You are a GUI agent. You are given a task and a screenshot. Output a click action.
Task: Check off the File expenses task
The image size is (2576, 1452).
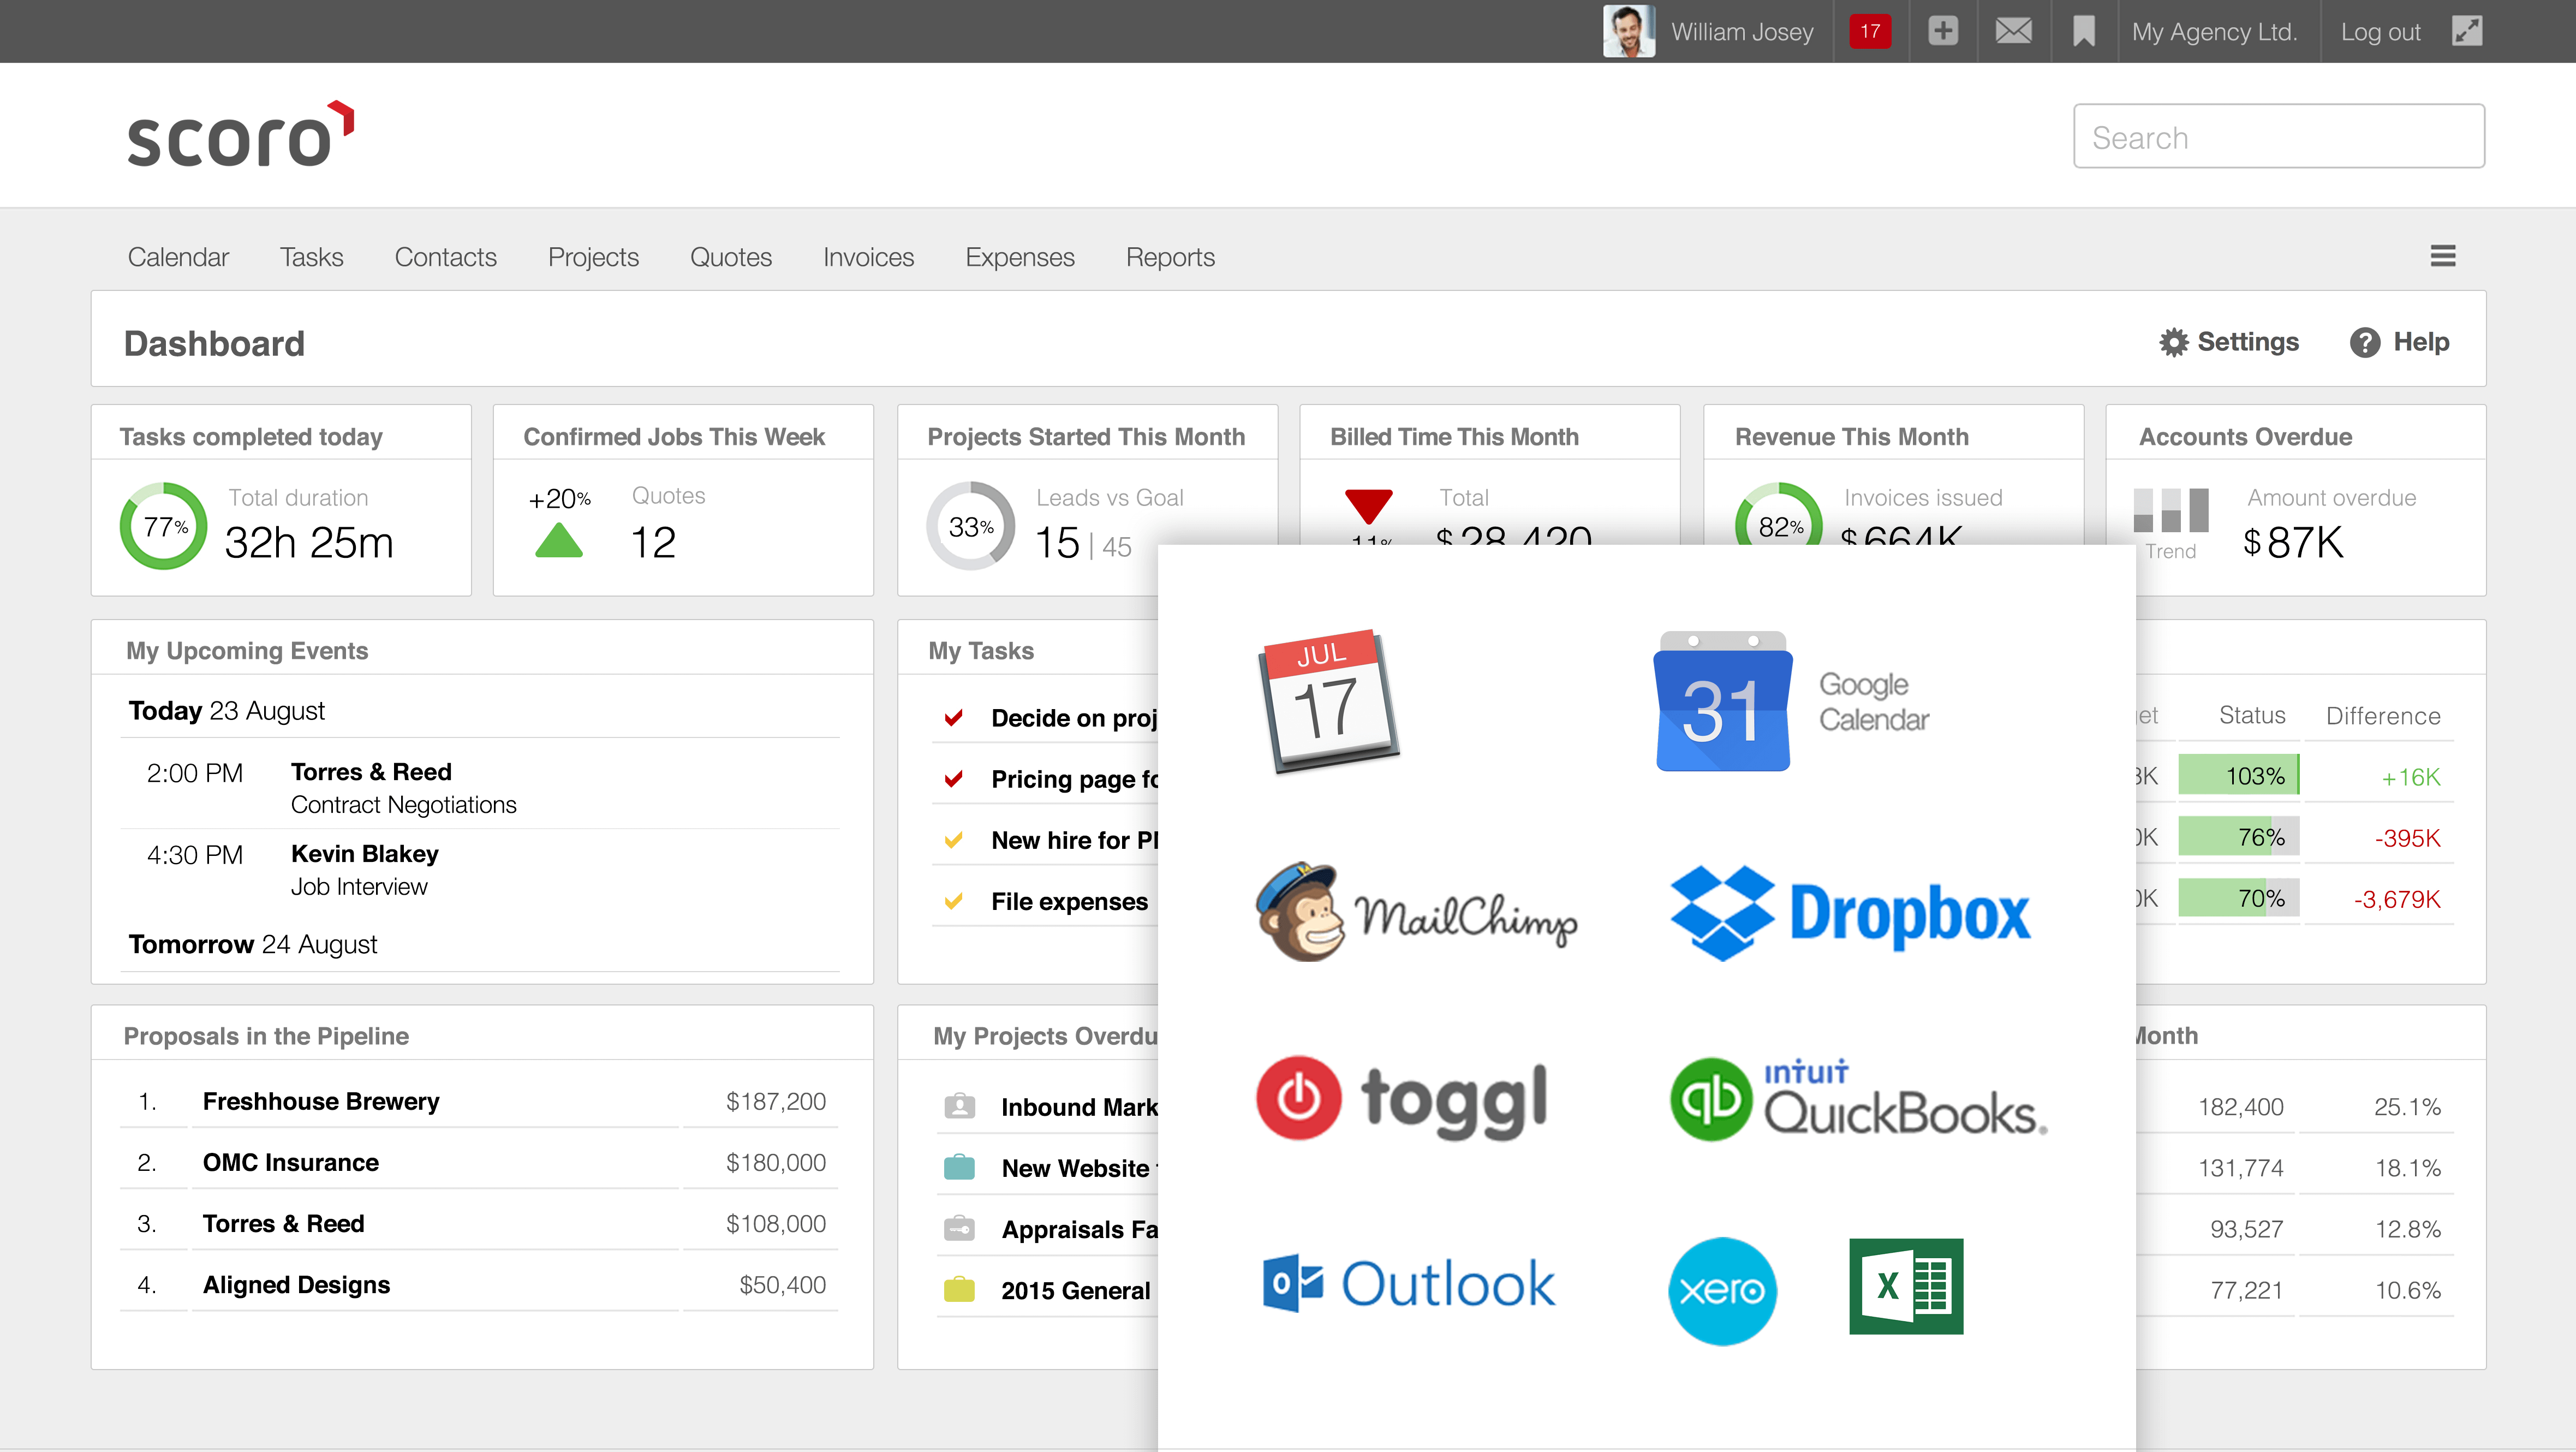point(954,900)
